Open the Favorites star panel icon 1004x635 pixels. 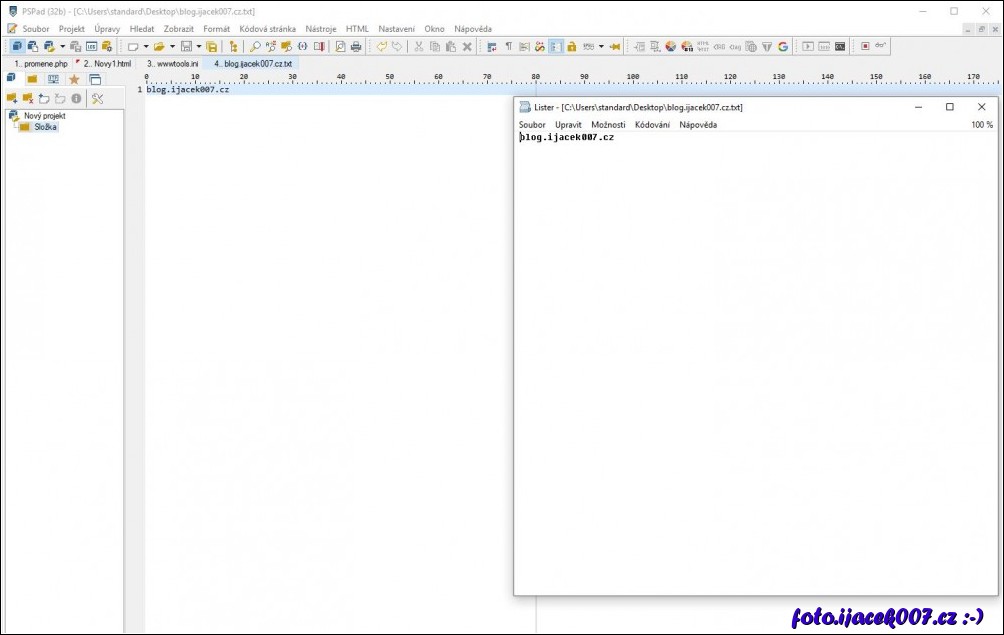click(74, 79)
